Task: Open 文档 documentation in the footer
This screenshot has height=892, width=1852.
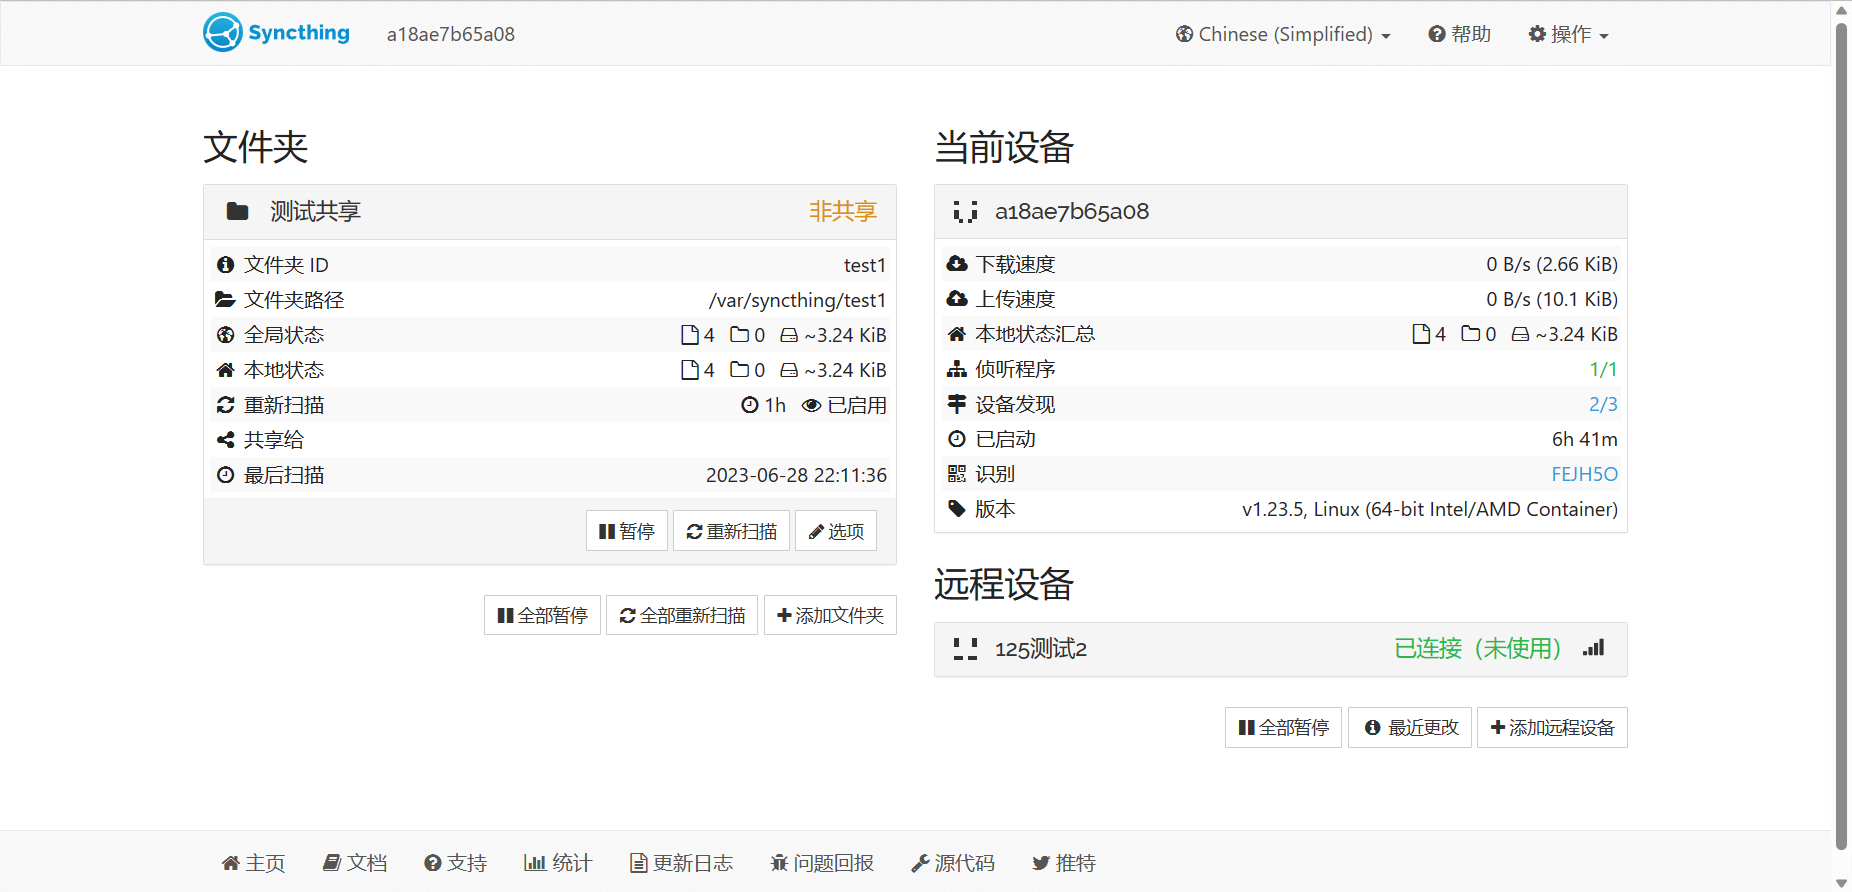Action: (355, 863)
